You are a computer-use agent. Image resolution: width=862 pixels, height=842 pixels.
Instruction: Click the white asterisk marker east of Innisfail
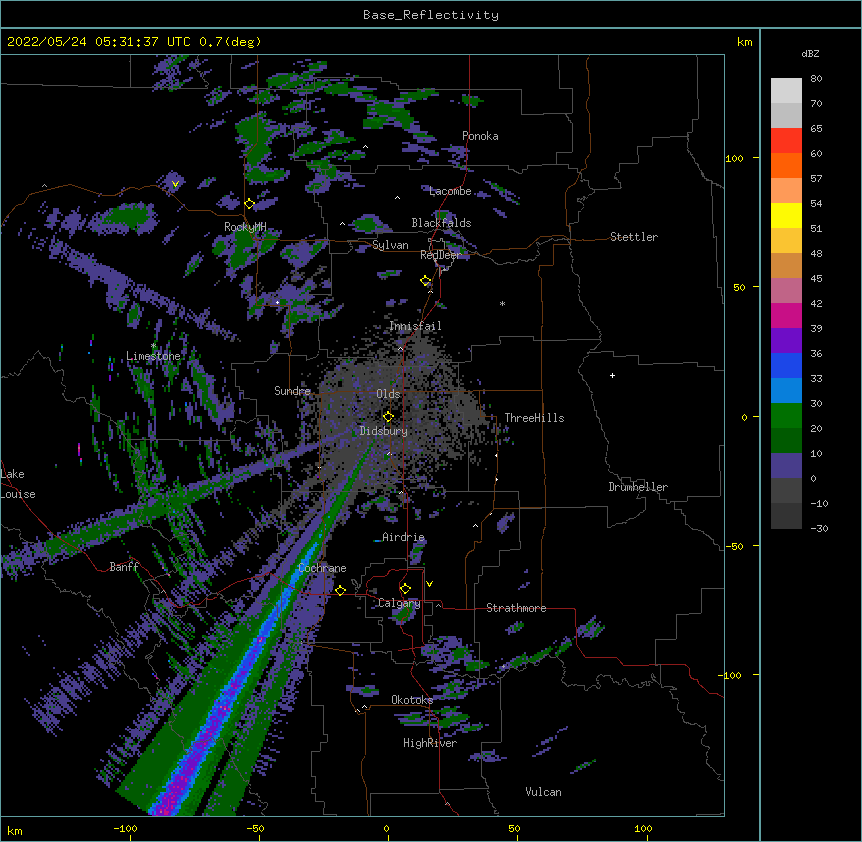502,303
